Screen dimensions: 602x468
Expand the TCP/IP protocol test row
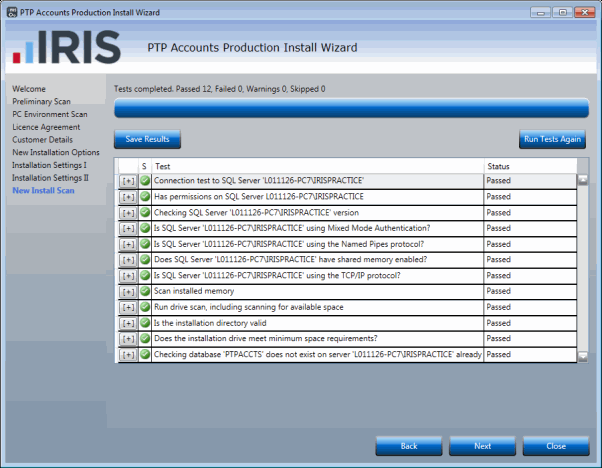[128, 276]
